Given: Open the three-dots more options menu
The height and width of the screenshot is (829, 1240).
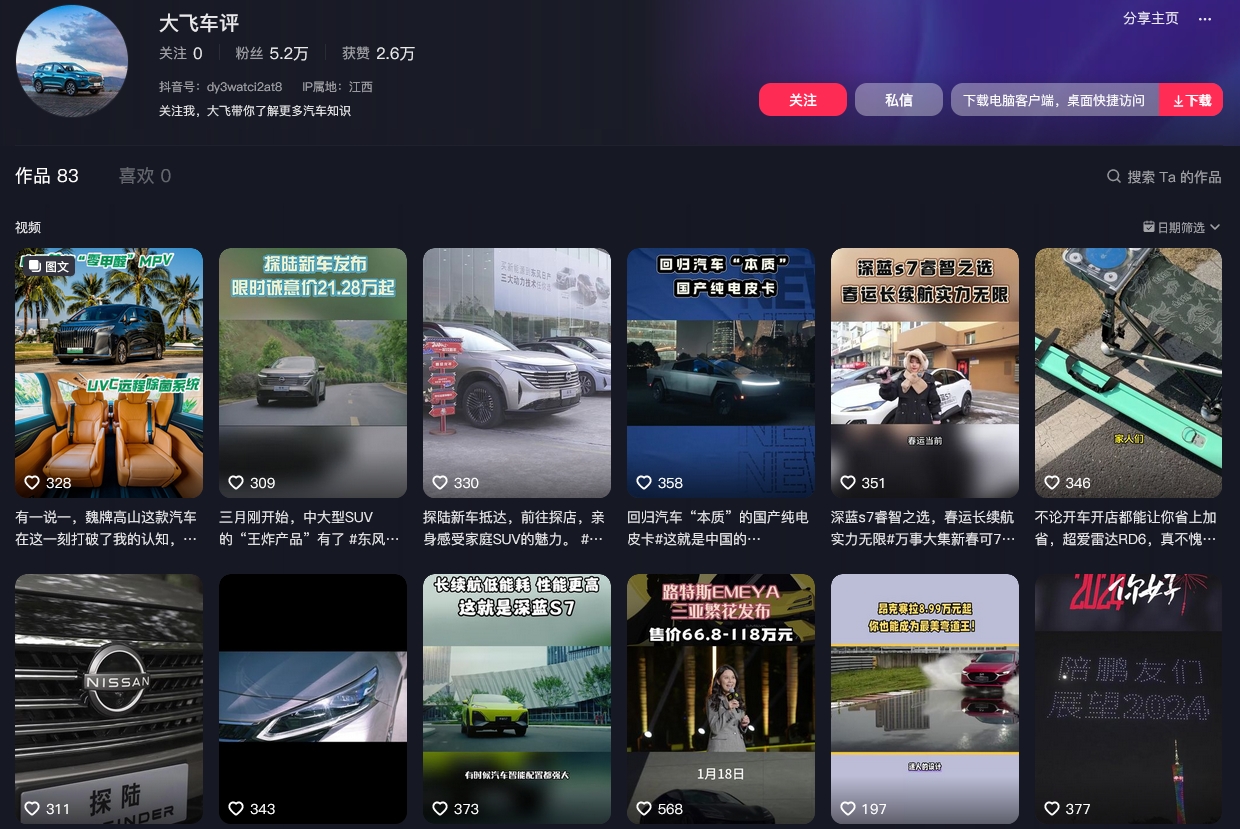Looking at the screenshot, I should point(1205,19).
